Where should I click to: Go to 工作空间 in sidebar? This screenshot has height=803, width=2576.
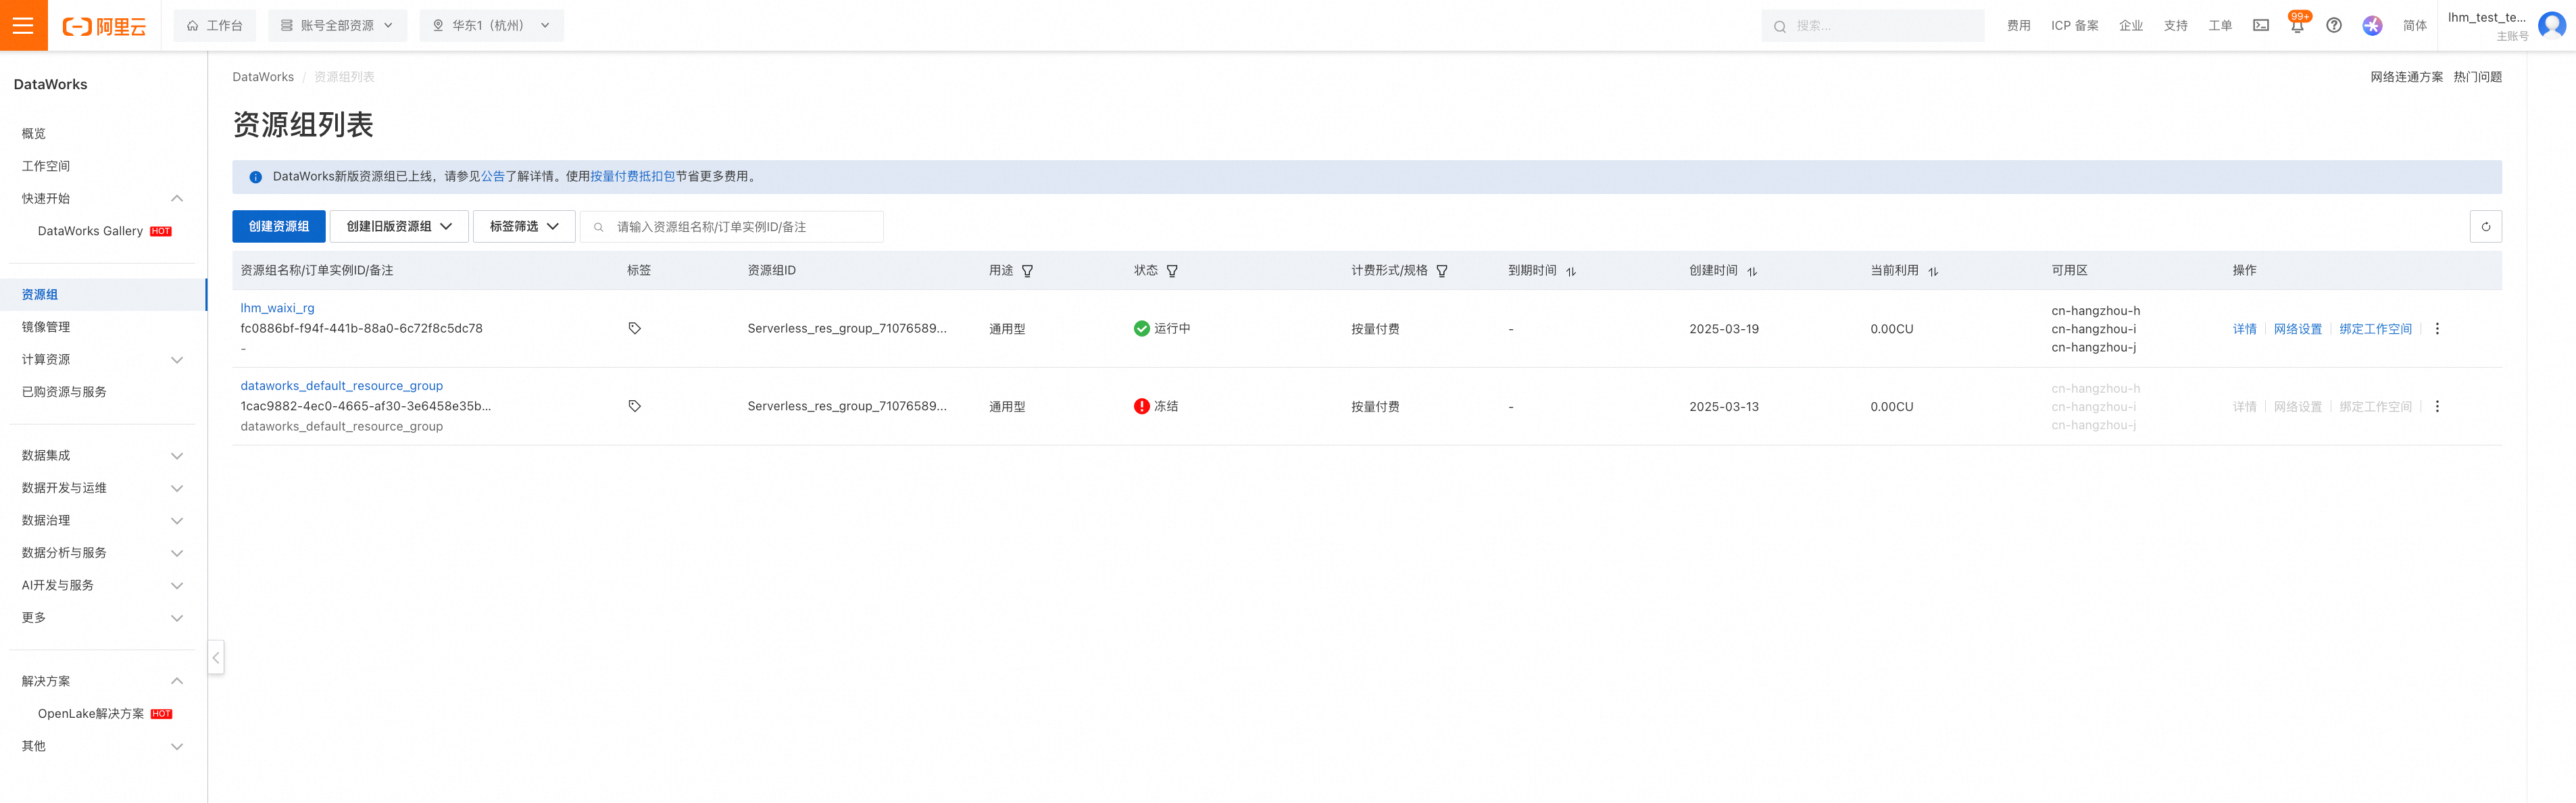(46, 166)
